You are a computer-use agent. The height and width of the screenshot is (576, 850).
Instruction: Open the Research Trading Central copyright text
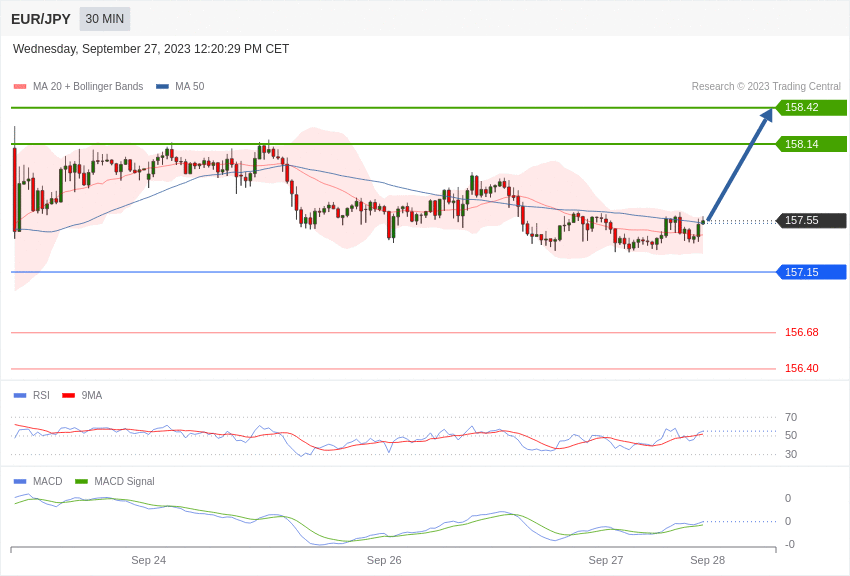click(x=766, y=87)
